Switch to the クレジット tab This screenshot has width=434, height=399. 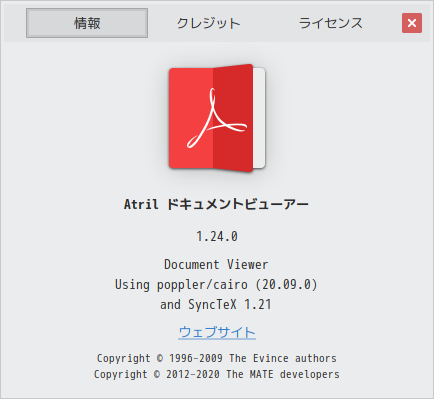coord(209,23)
